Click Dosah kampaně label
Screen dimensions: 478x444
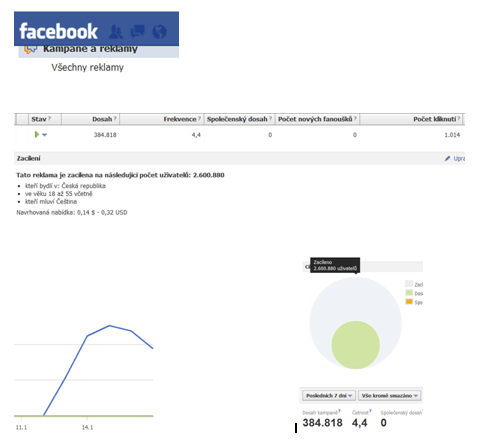coord(320,413)
